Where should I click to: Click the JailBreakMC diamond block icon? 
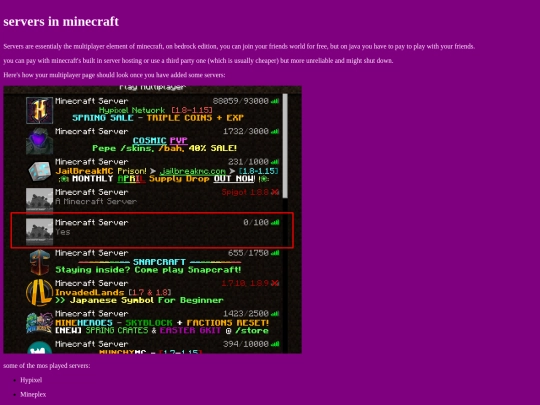point(40,171)
